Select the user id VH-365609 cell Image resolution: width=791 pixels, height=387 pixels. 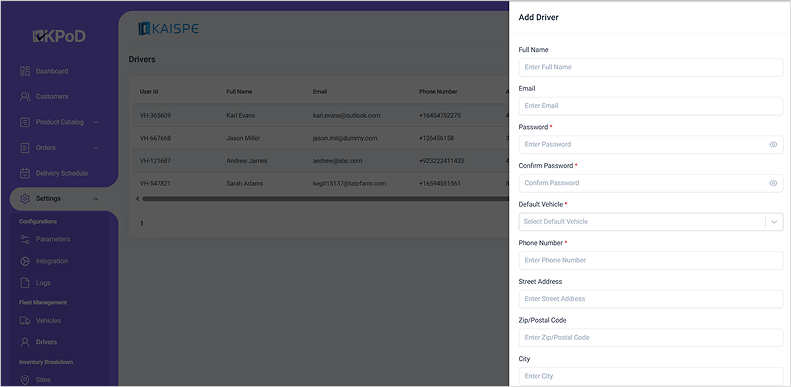(155, 116)
